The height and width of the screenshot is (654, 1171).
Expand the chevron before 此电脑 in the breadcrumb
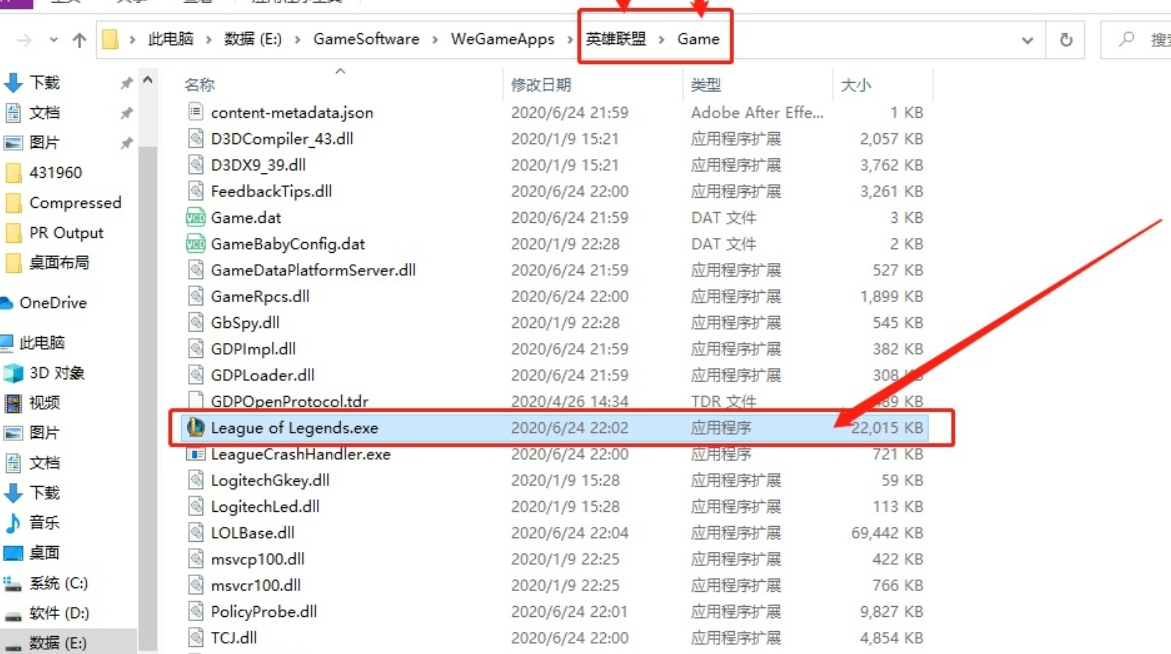(x=132, y=39)
